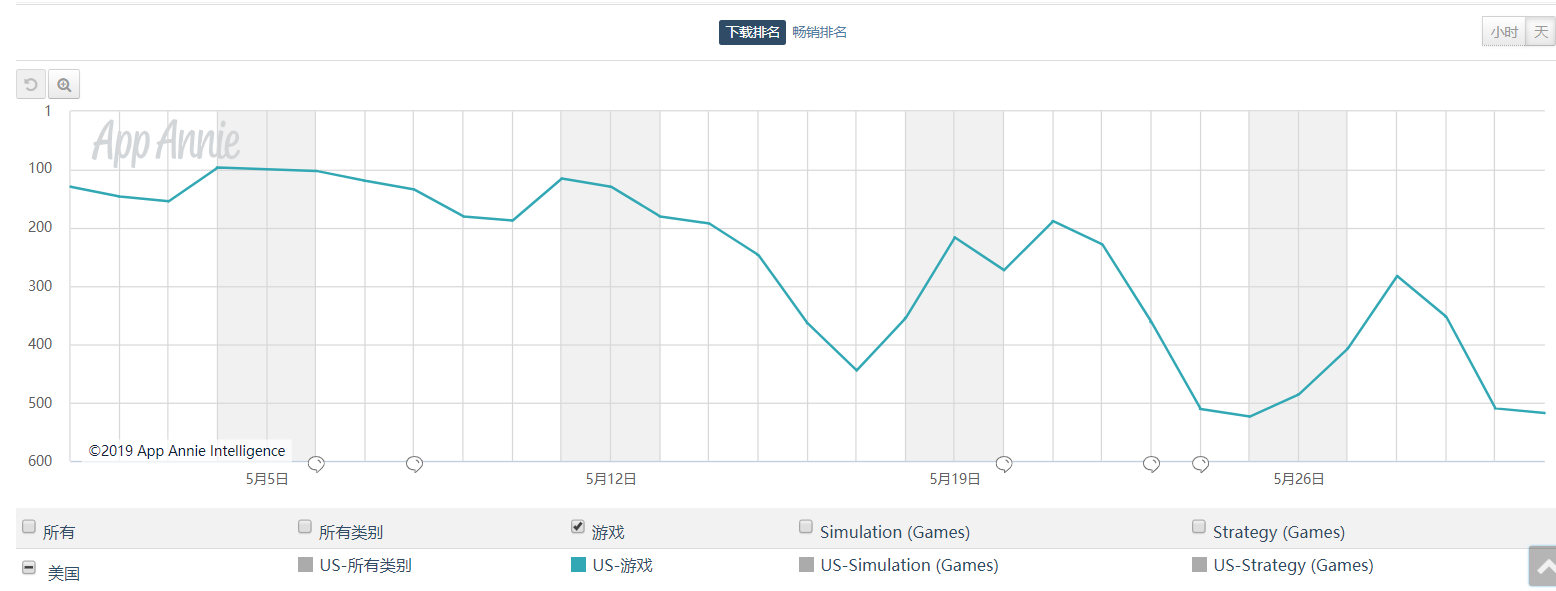
Task: Enable the Simulation (Games) checkbox
Action: point(805,527)
